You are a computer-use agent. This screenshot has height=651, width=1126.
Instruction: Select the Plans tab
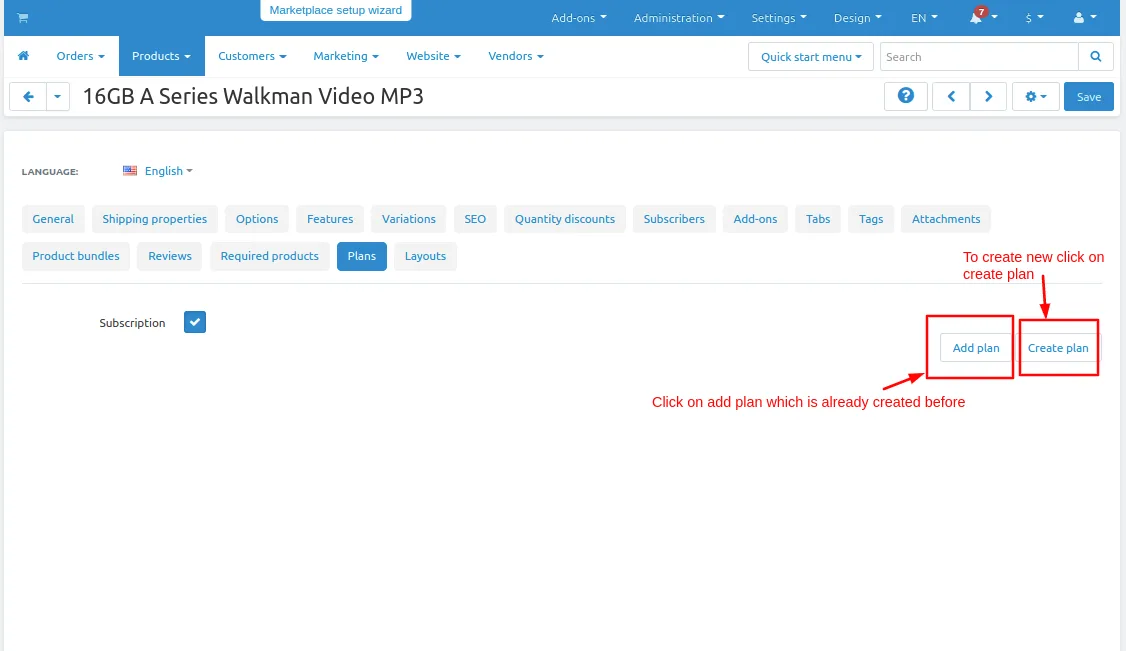[362, 256]
